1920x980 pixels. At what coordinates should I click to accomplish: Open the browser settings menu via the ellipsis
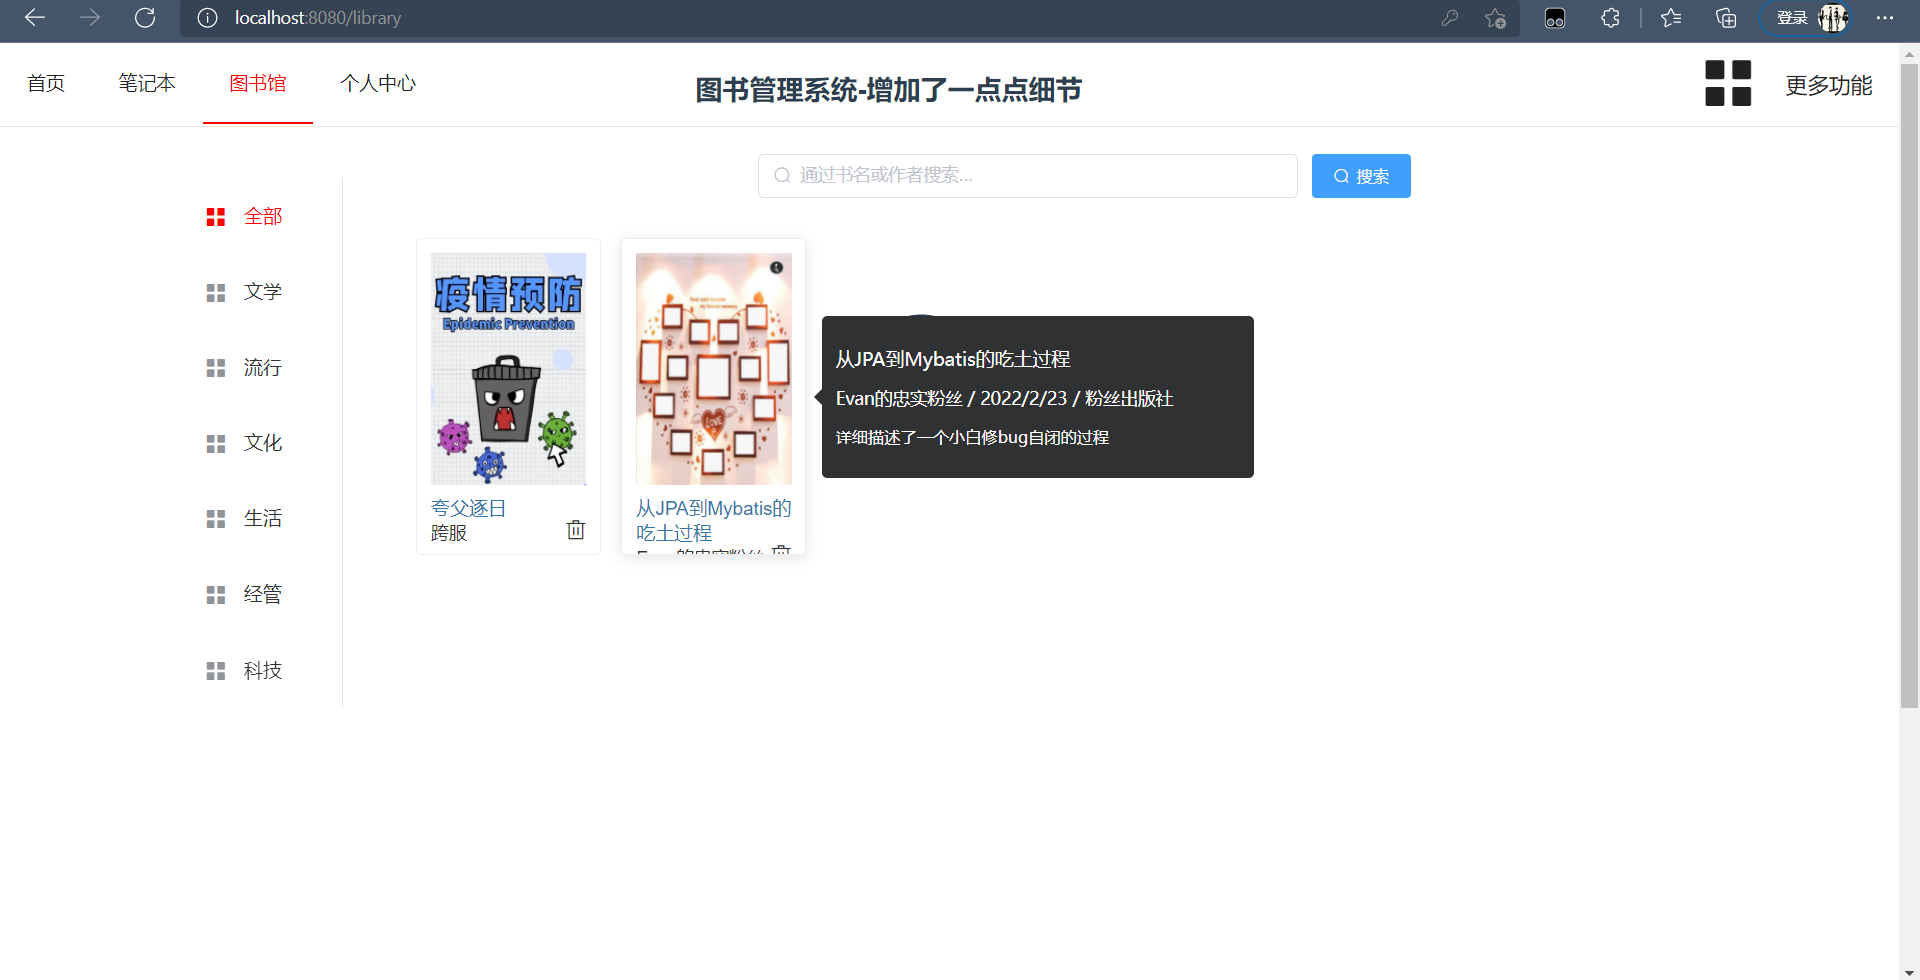tap(1887, 18)
